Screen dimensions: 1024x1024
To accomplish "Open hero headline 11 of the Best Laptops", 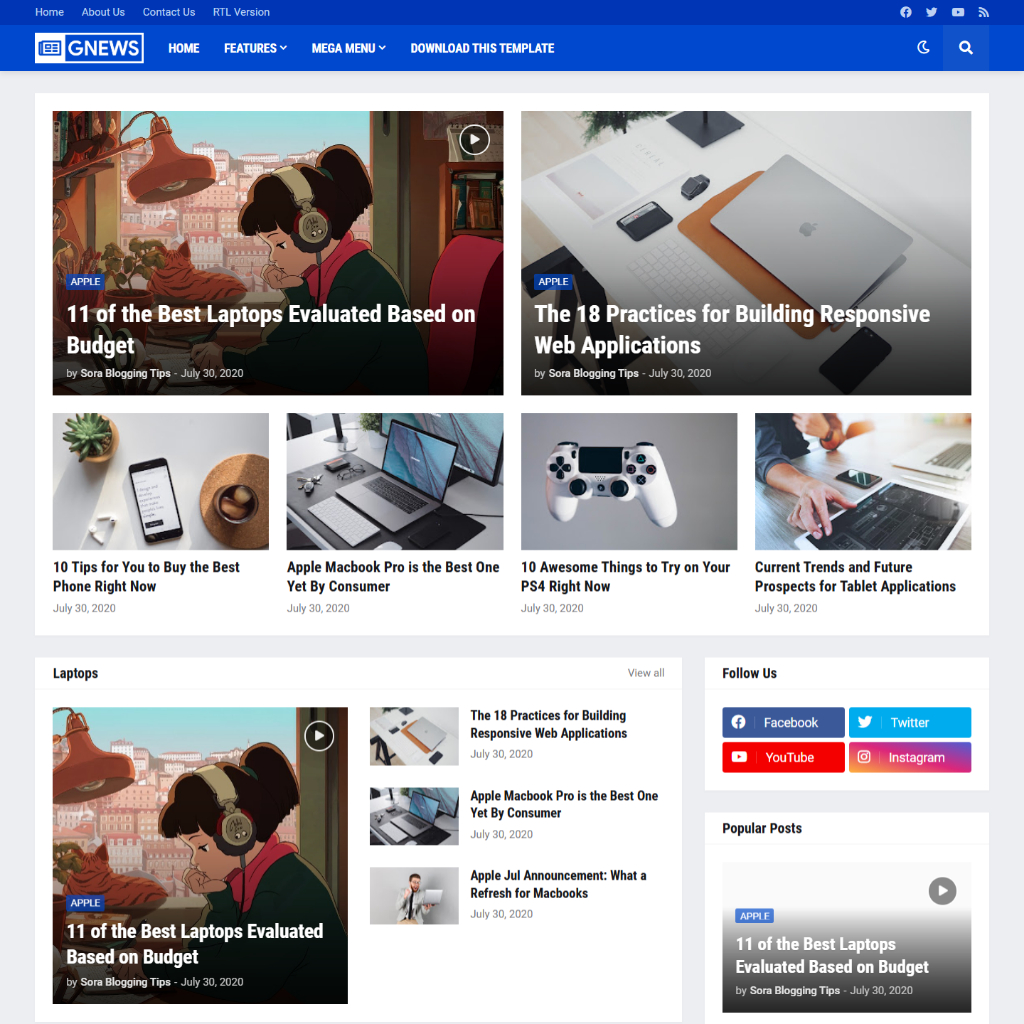I will (x=271, y=329).
